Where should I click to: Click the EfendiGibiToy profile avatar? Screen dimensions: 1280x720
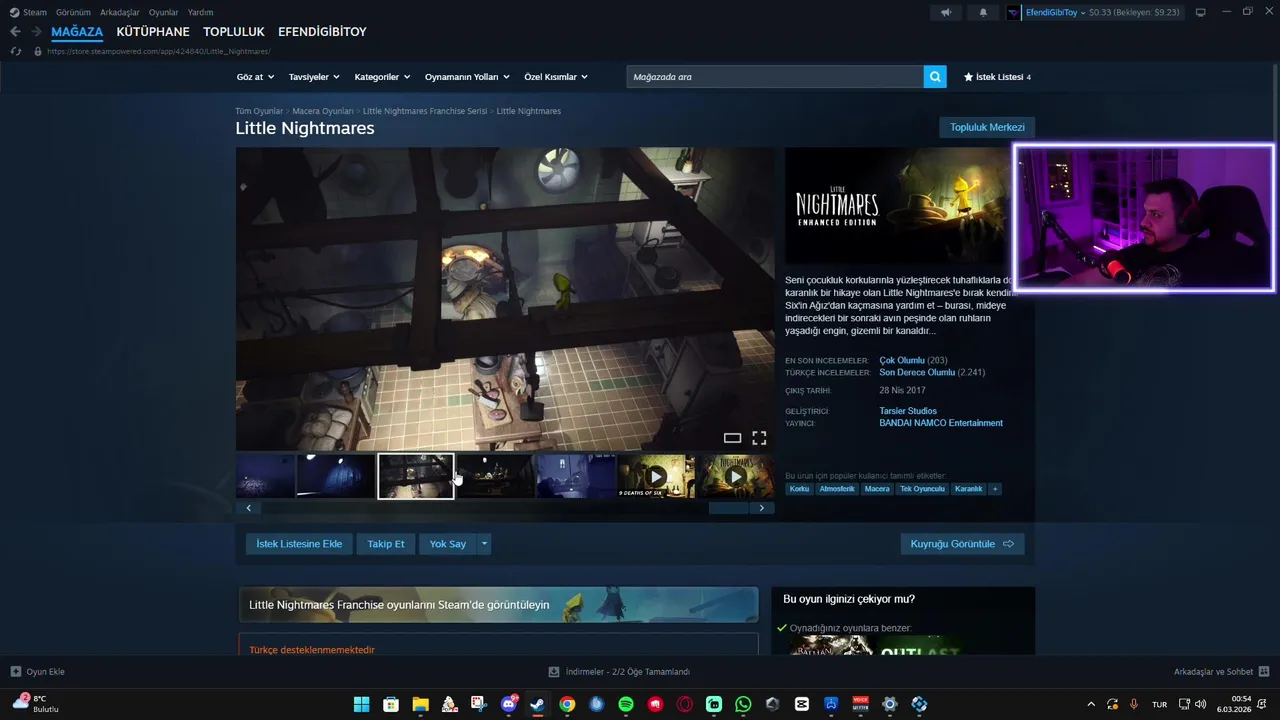(1014, 12)
